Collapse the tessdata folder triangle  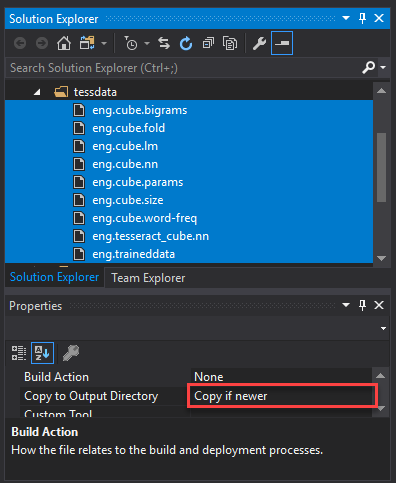[x=37, y=92]
